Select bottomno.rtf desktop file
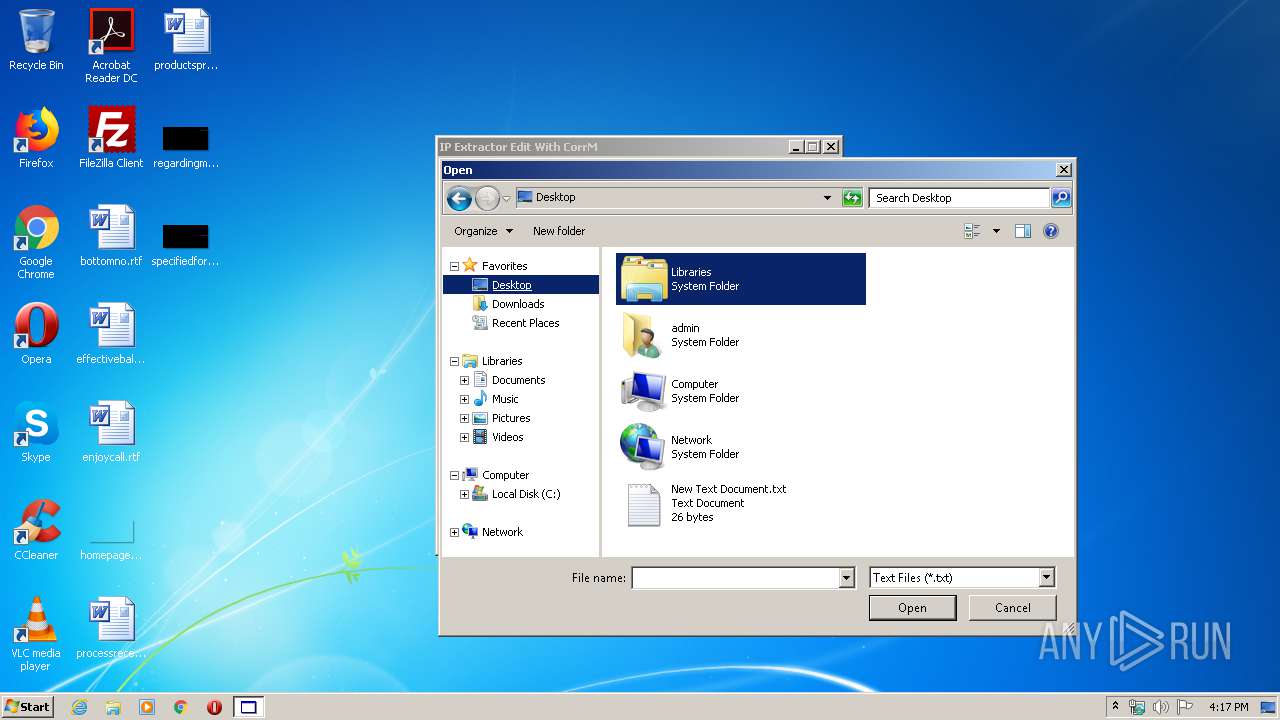The image size is (1280, 720). [111, 236]
